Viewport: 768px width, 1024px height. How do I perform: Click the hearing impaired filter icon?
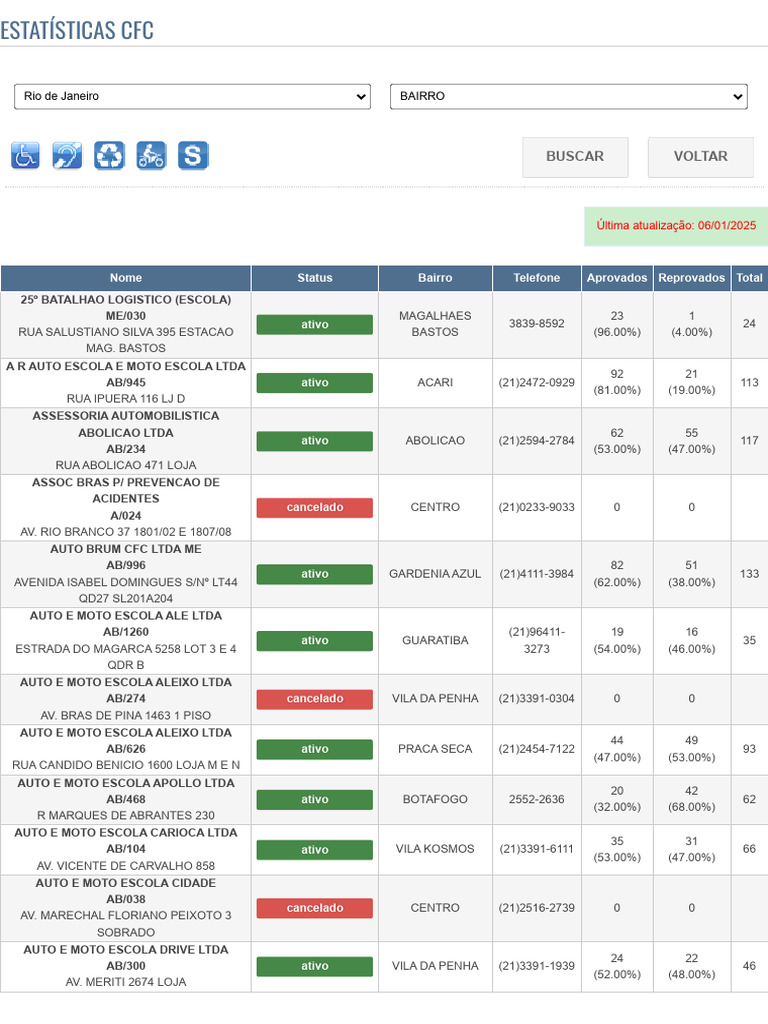click(67, 155)
